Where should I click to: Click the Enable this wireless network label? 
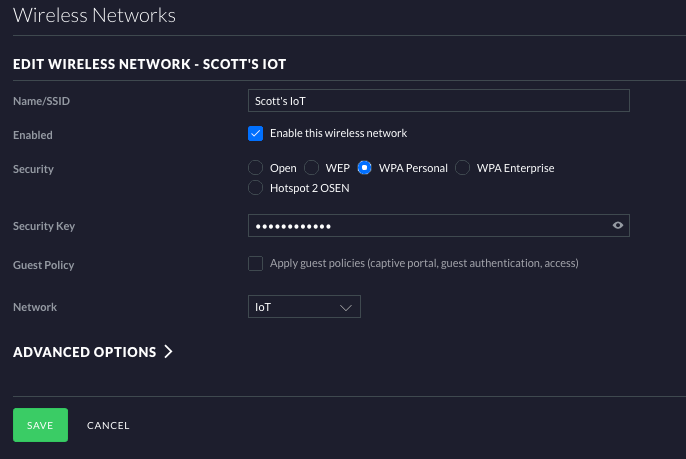(338, 133)
